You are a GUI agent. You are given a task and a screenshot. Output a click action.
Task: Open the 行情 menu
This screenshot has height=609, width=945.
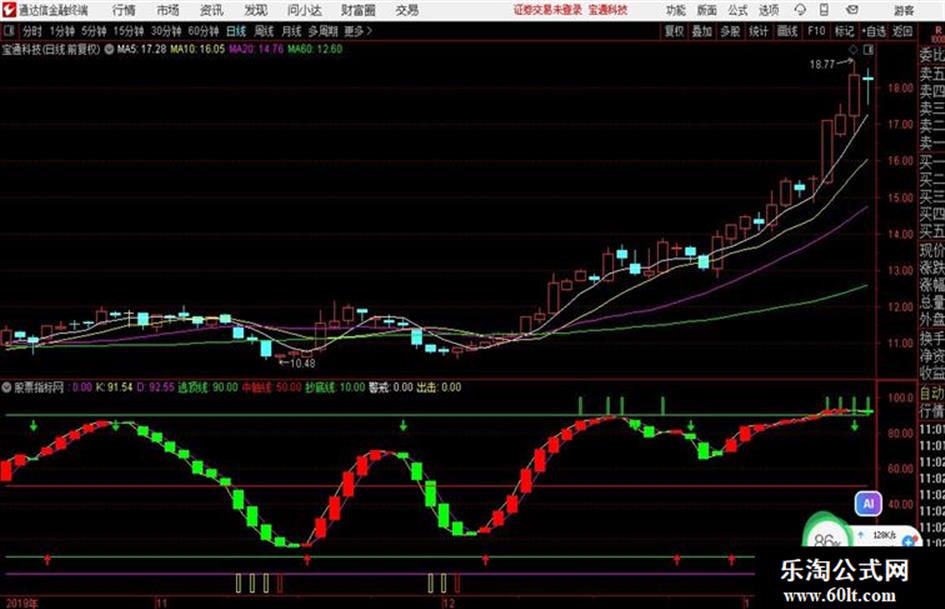coord(124,10)
